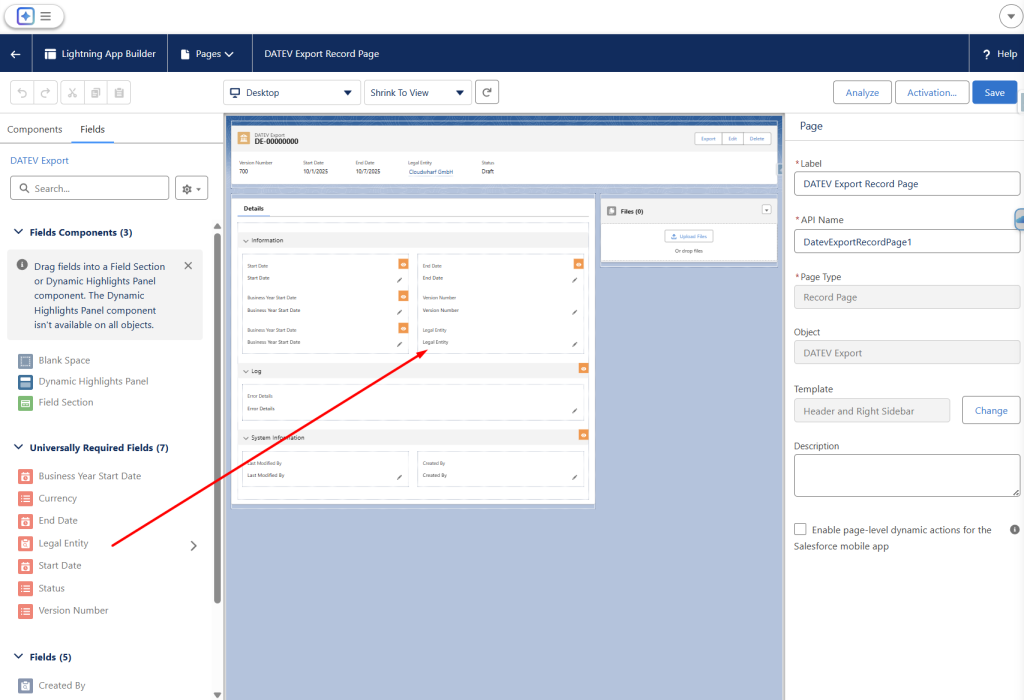Open the Desktop form factor dropdown
The image size is (1024, 700).
pyautogui.click(x=291, y=92)
